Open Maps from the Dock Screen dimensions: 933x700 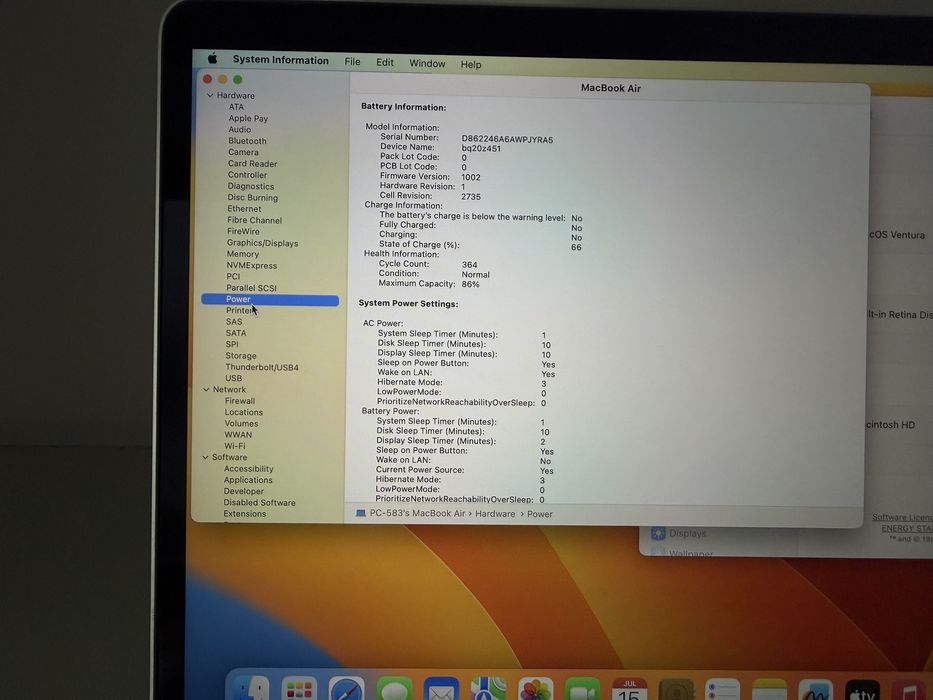tap(488, 689)
